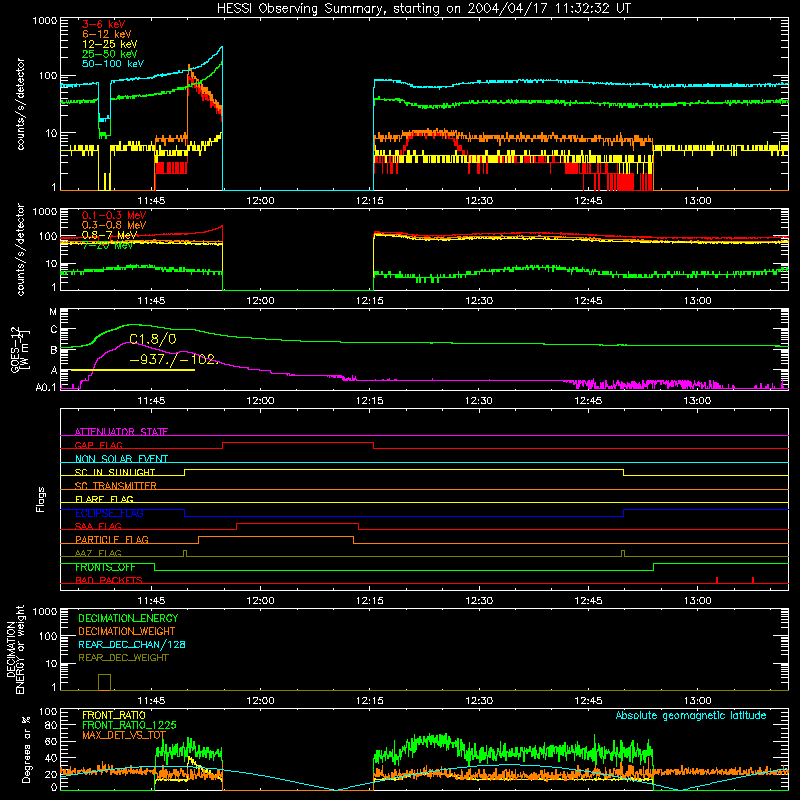Click '11:45' under the Flags panel
The width and height of the screenshot is (800, 800).
pos(151,601)
